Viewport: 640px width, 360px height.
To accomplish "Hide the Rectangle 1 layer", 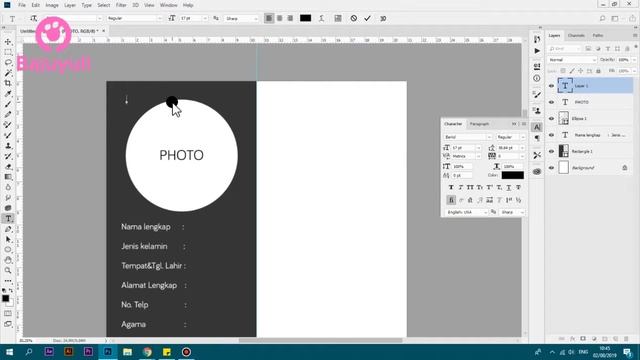I will [551, 151].
